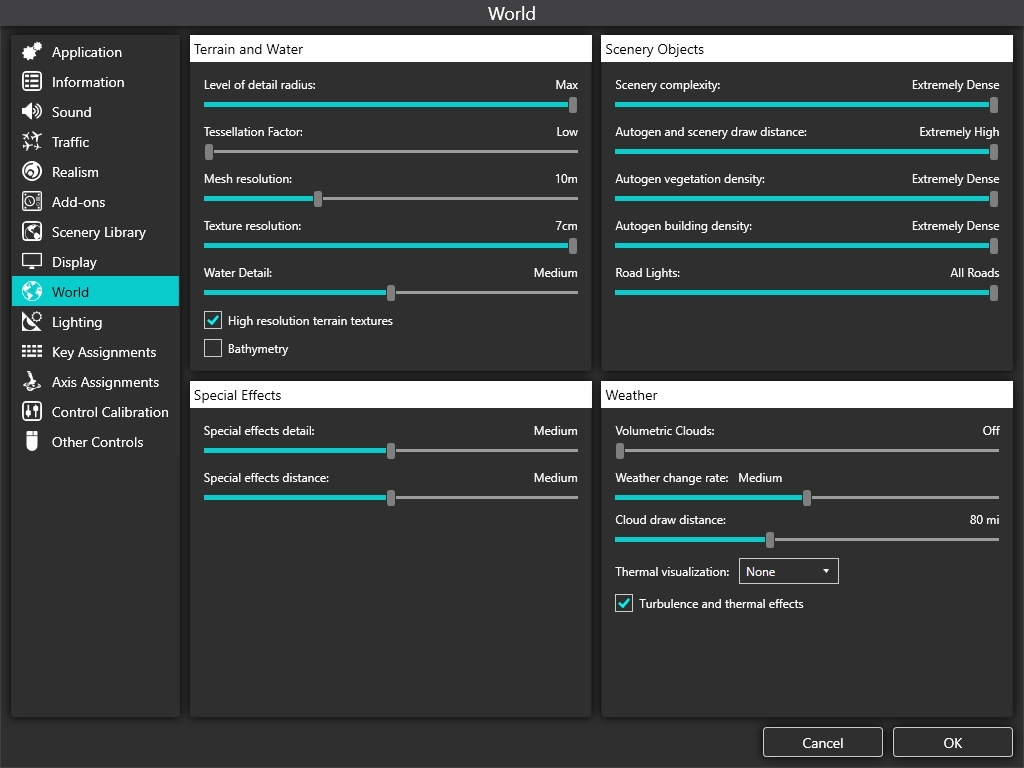
Task: Click the Water Detail slider handle
Action: pos(391,293)
